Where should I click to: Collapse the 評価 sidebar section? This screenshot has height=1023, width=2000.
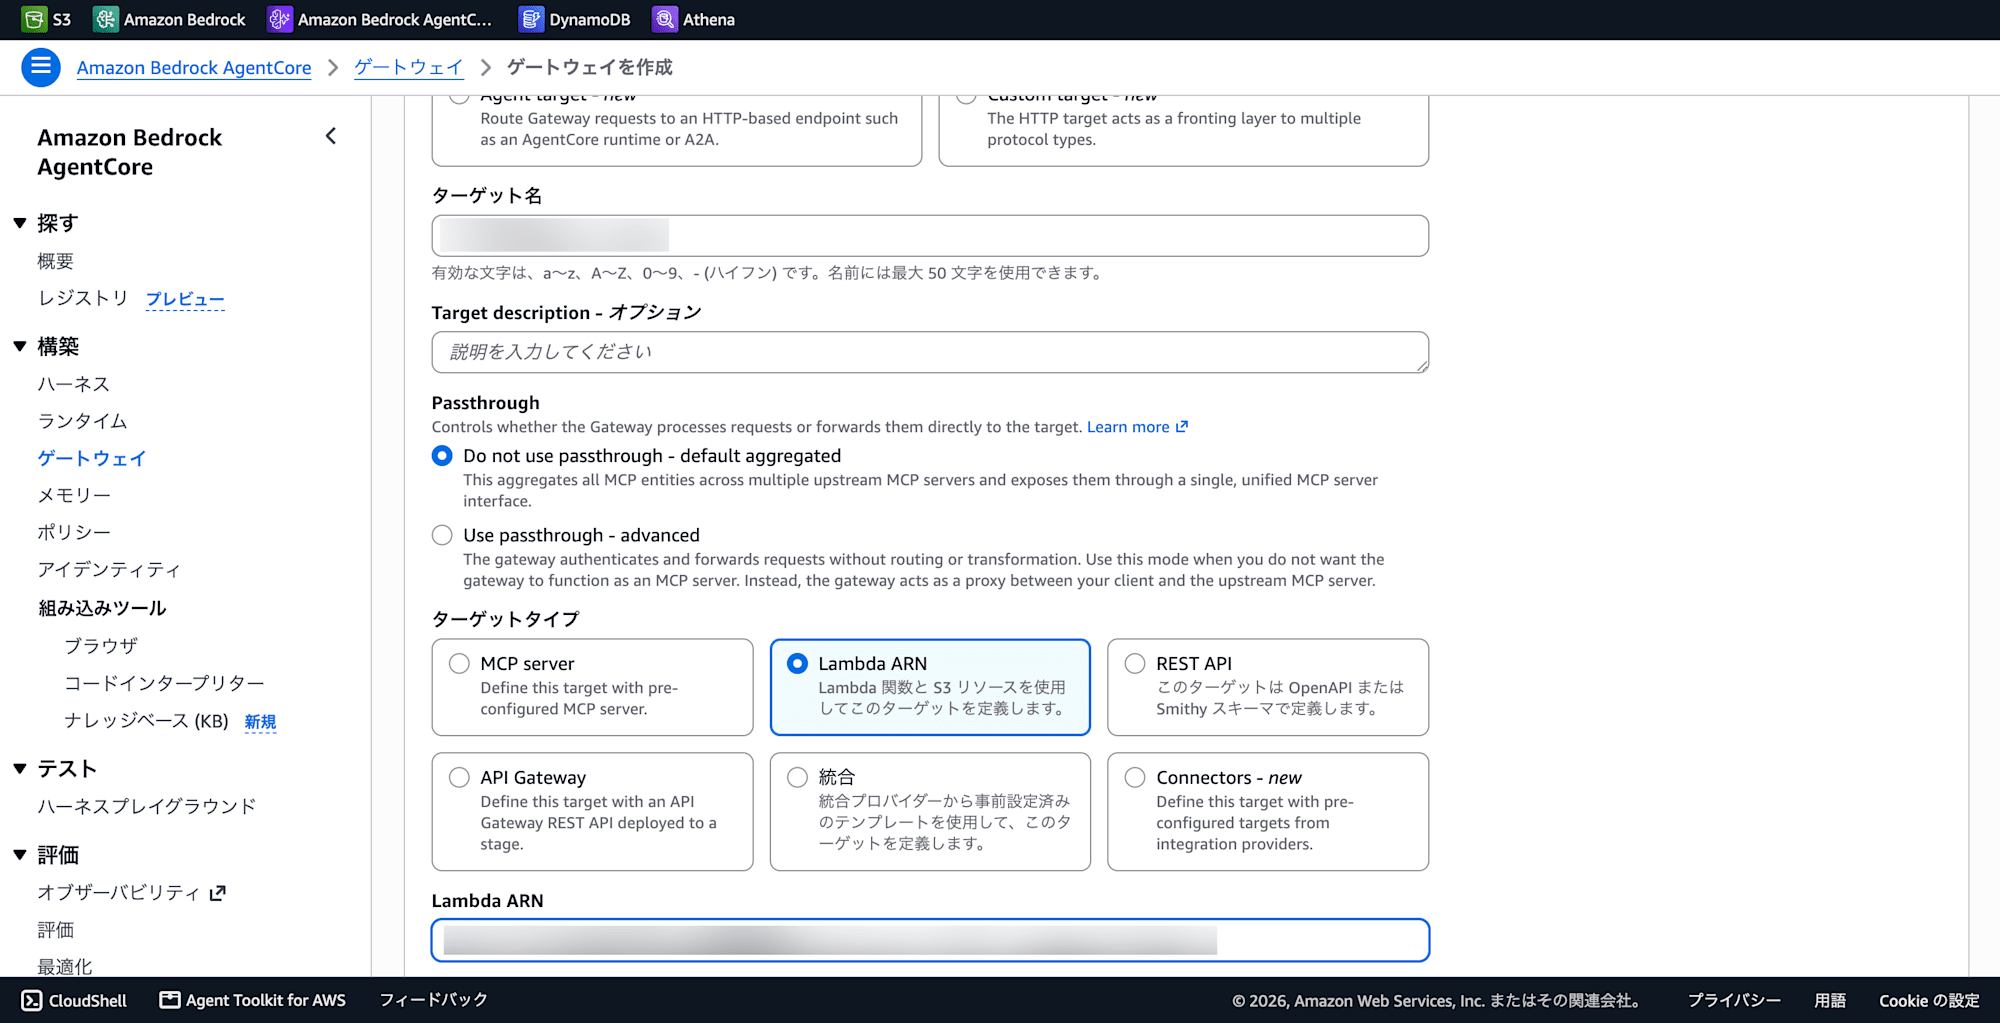pos(20,854)
